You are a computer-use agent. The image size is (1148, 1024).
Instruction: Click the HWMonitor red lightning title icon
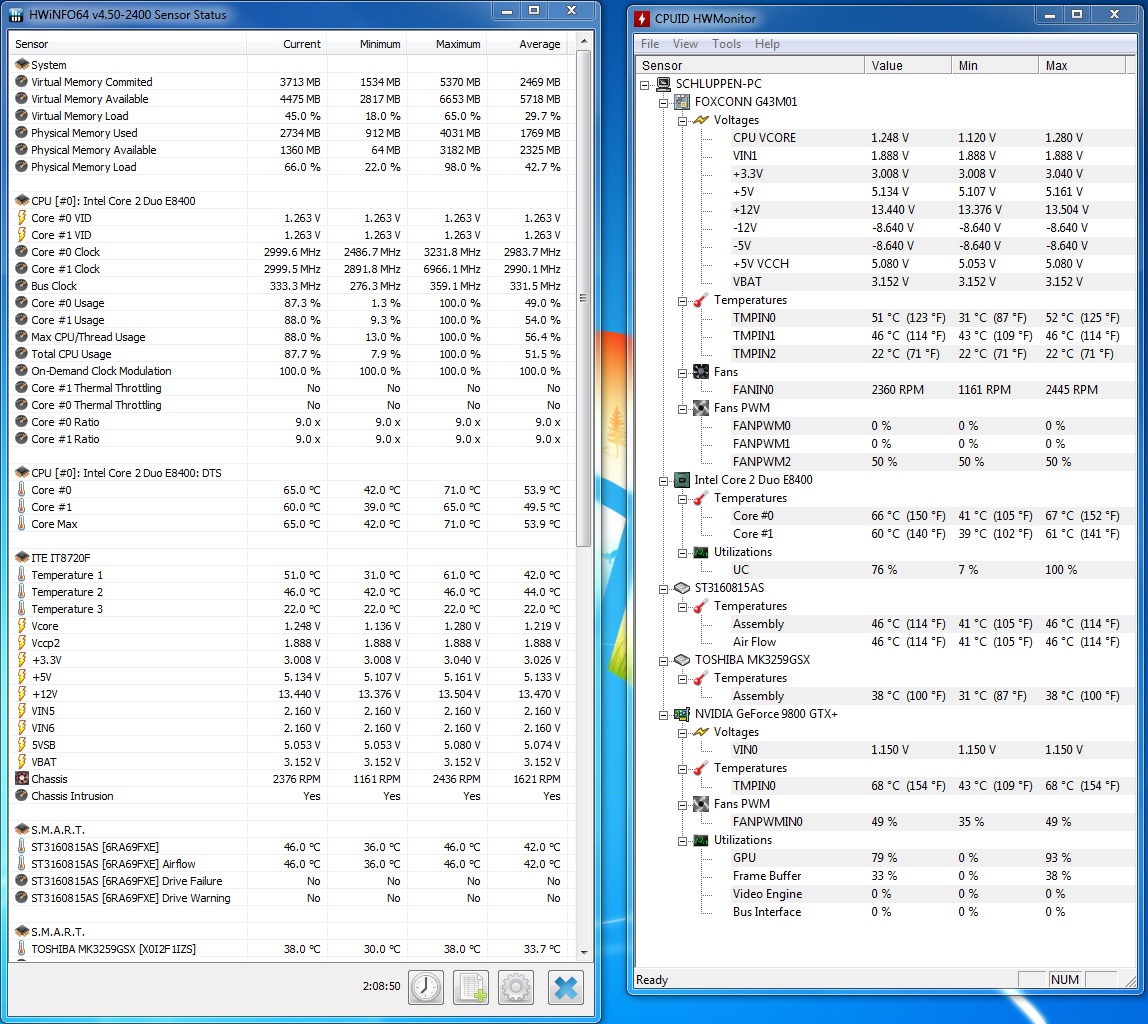point(642,18)
